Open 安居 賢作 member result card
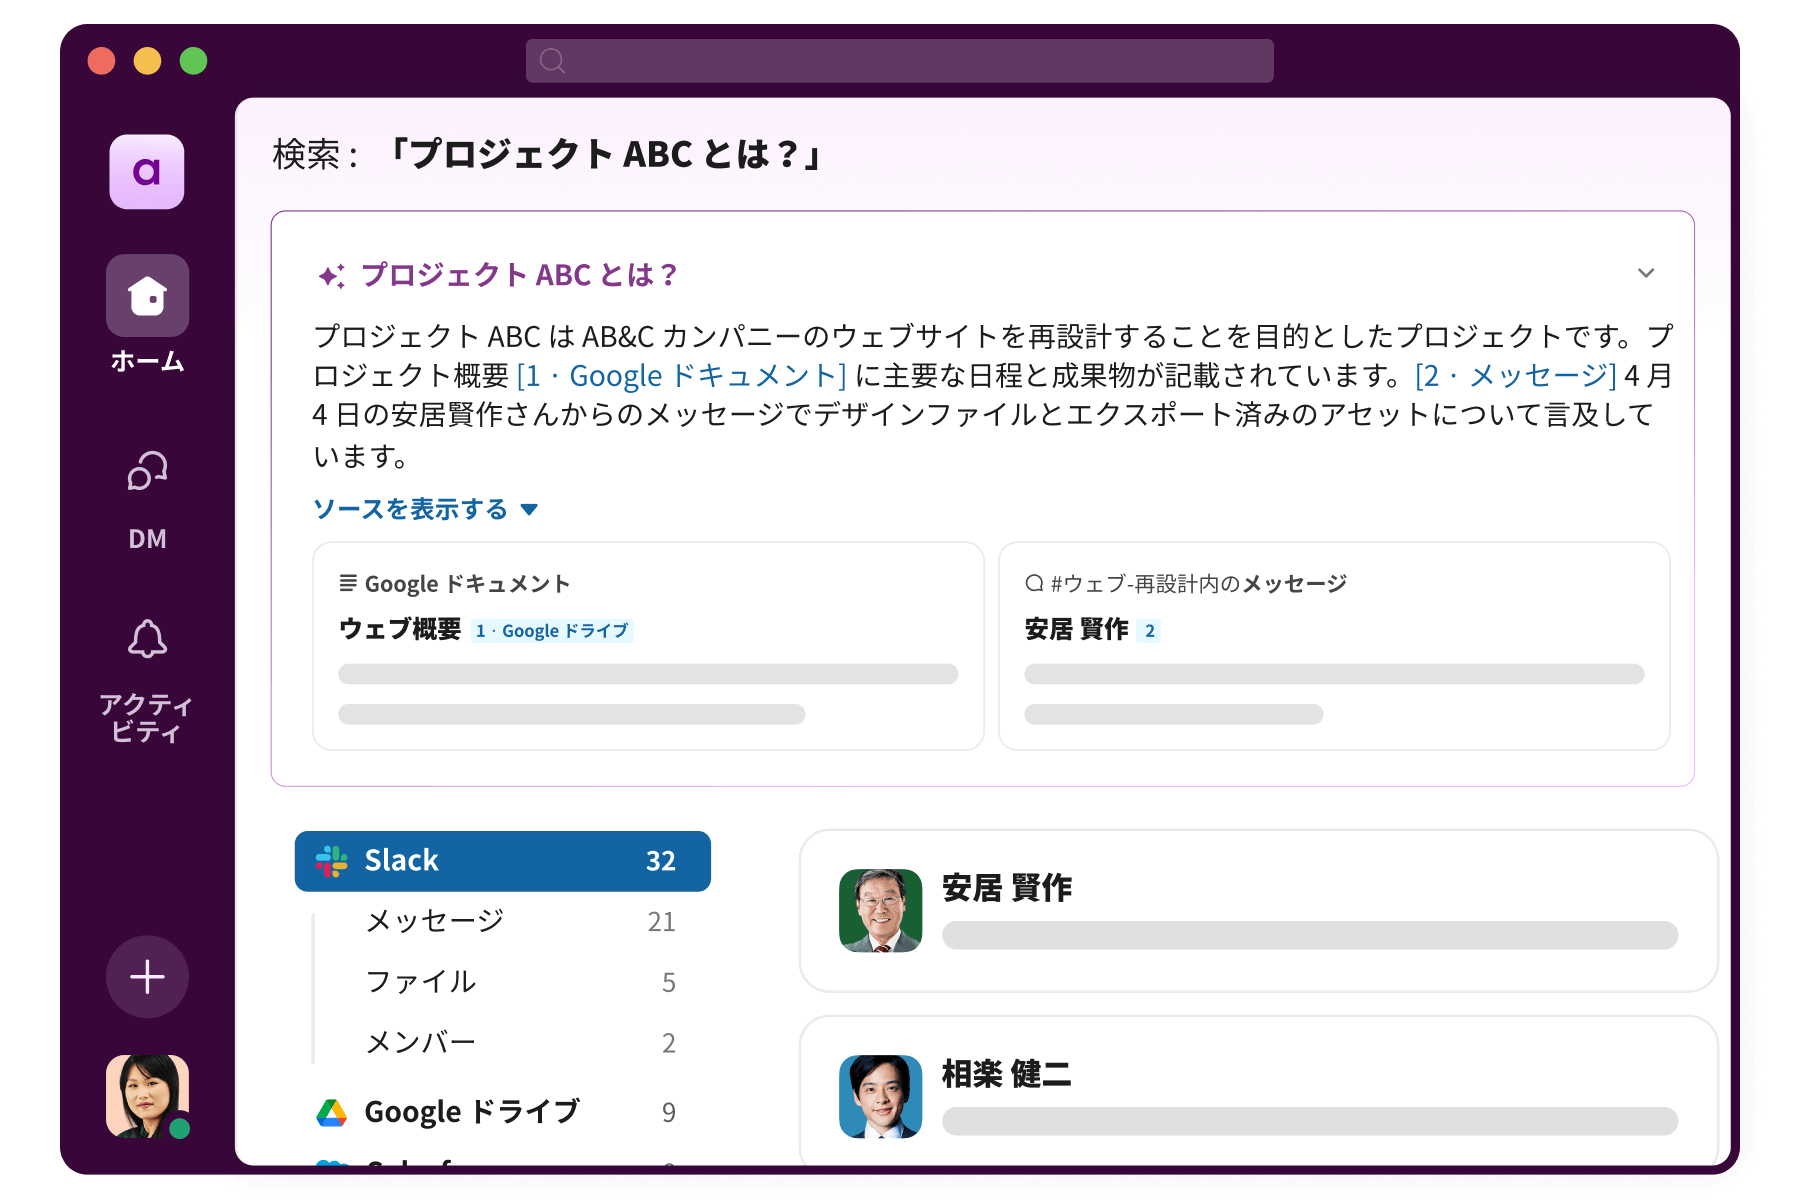This screenshot has width=1800, height=1200. [x=1258, y=911]
